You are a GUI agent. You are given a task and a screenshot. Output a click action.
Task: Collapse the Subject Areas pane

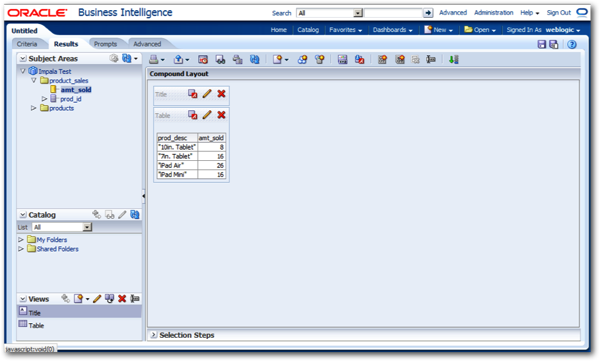coord(23,59)
